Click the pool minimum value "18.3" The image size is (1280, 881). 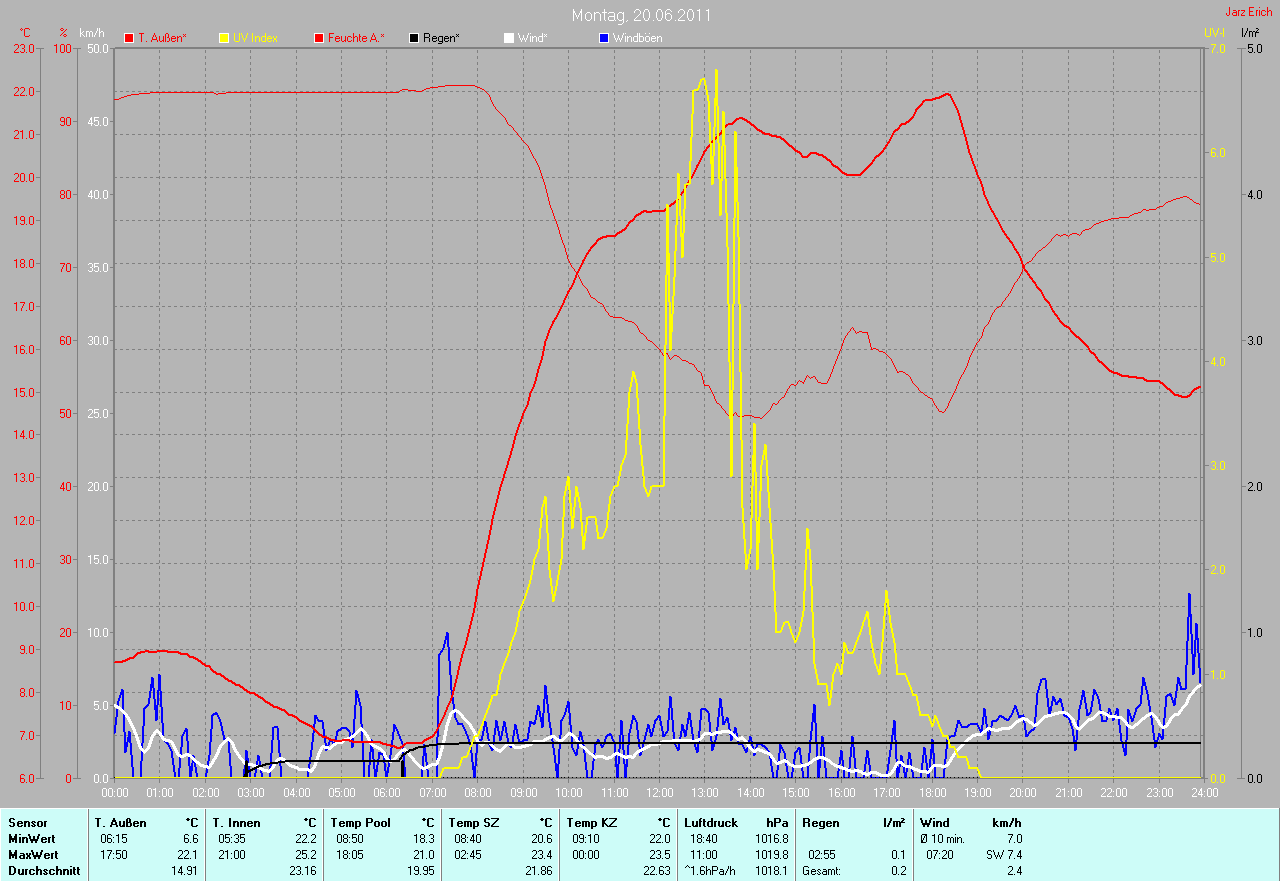(424, 839)
